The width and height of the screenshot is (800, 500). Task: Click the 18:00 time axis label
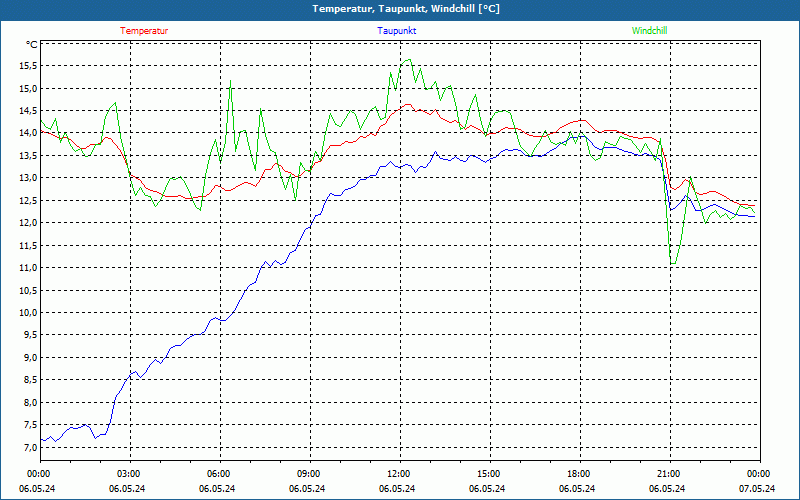click(580, 474)
